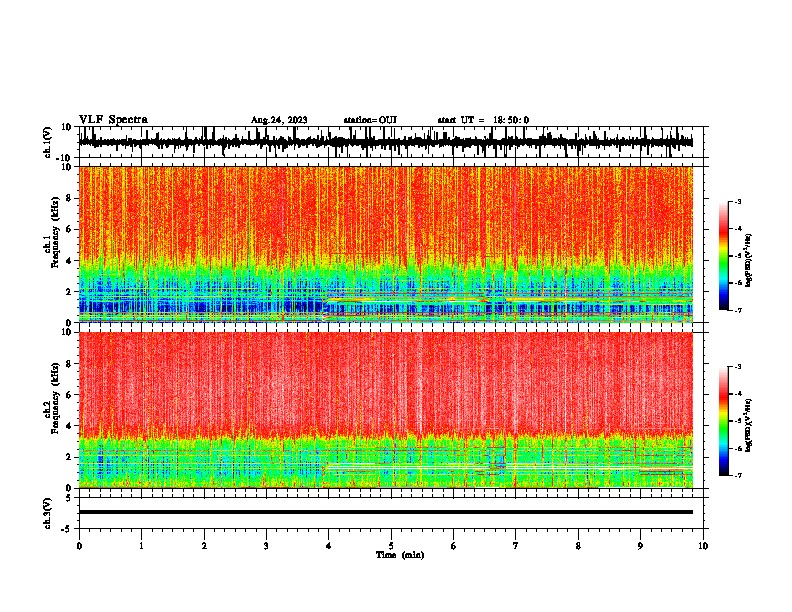Click the "Time (min)" x-axis label
The width and height of the screenshot is (792, 612).
pos(400,555)
